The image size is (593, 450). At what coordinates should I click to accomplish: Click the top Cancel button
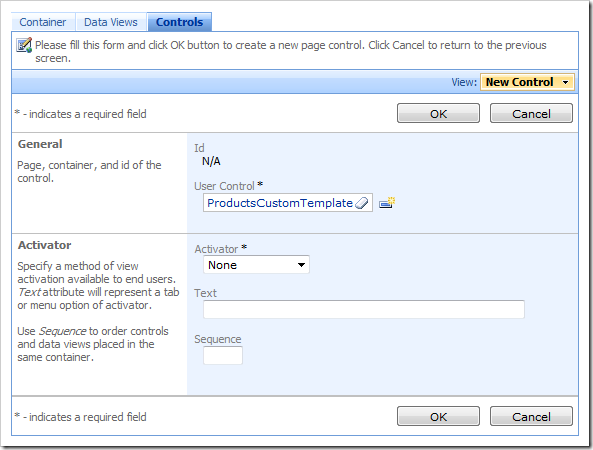[531, 113]
